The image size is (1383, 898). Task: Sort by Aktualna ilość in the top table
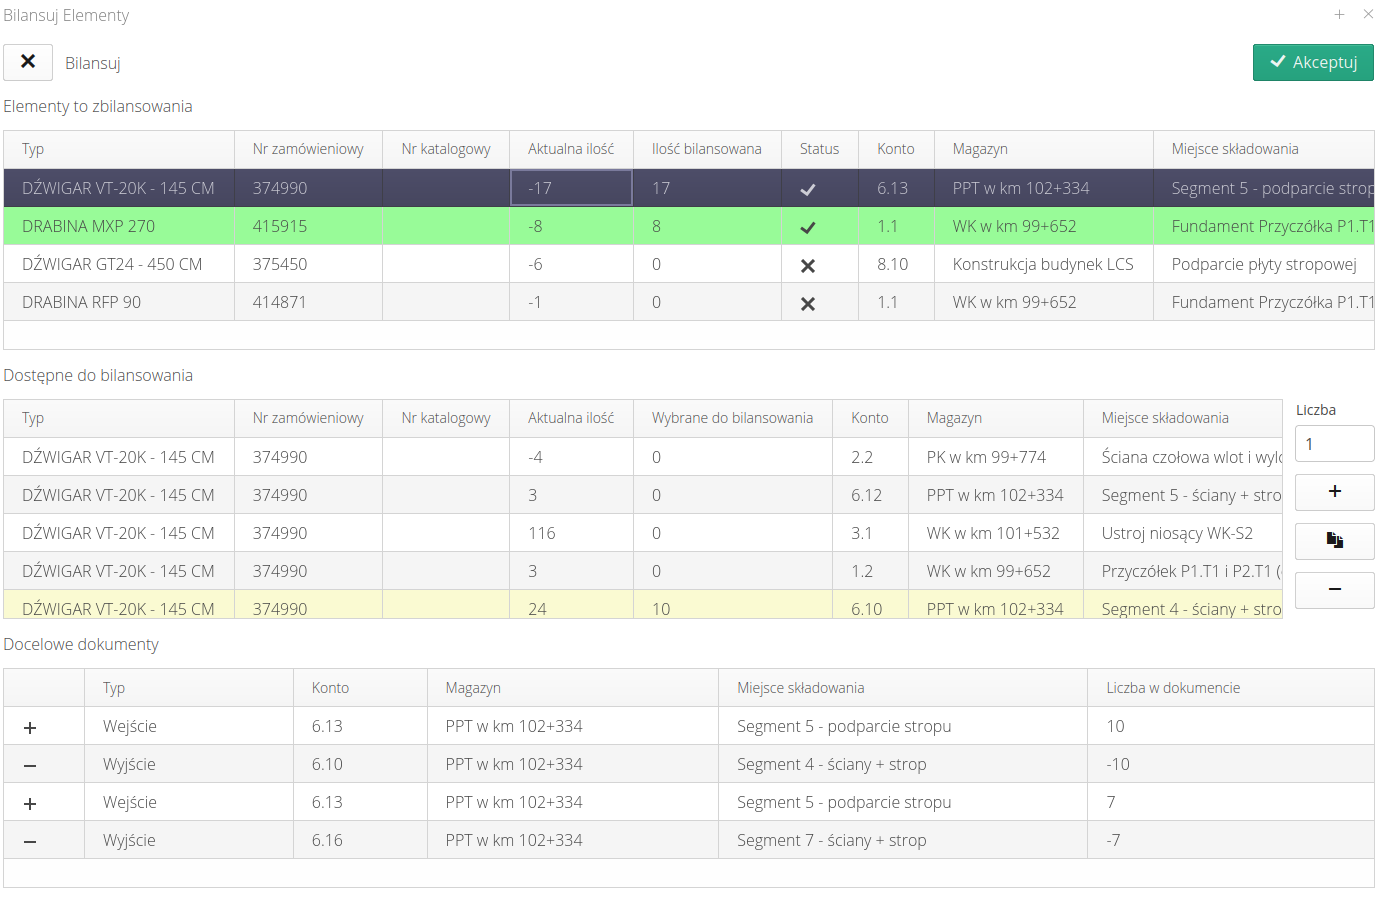[571, 149]
